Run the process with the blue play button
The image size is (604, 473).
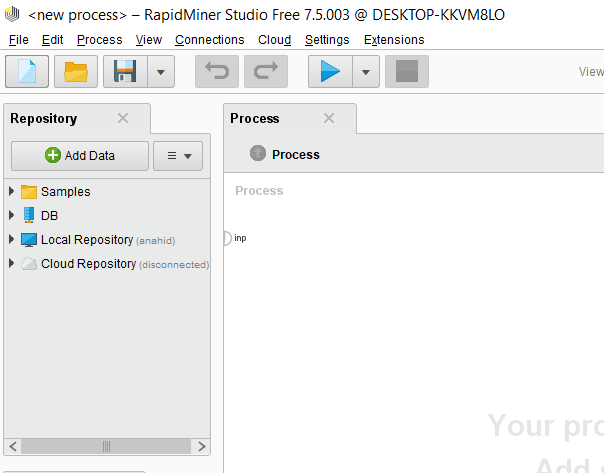click(x=330, y=71)
